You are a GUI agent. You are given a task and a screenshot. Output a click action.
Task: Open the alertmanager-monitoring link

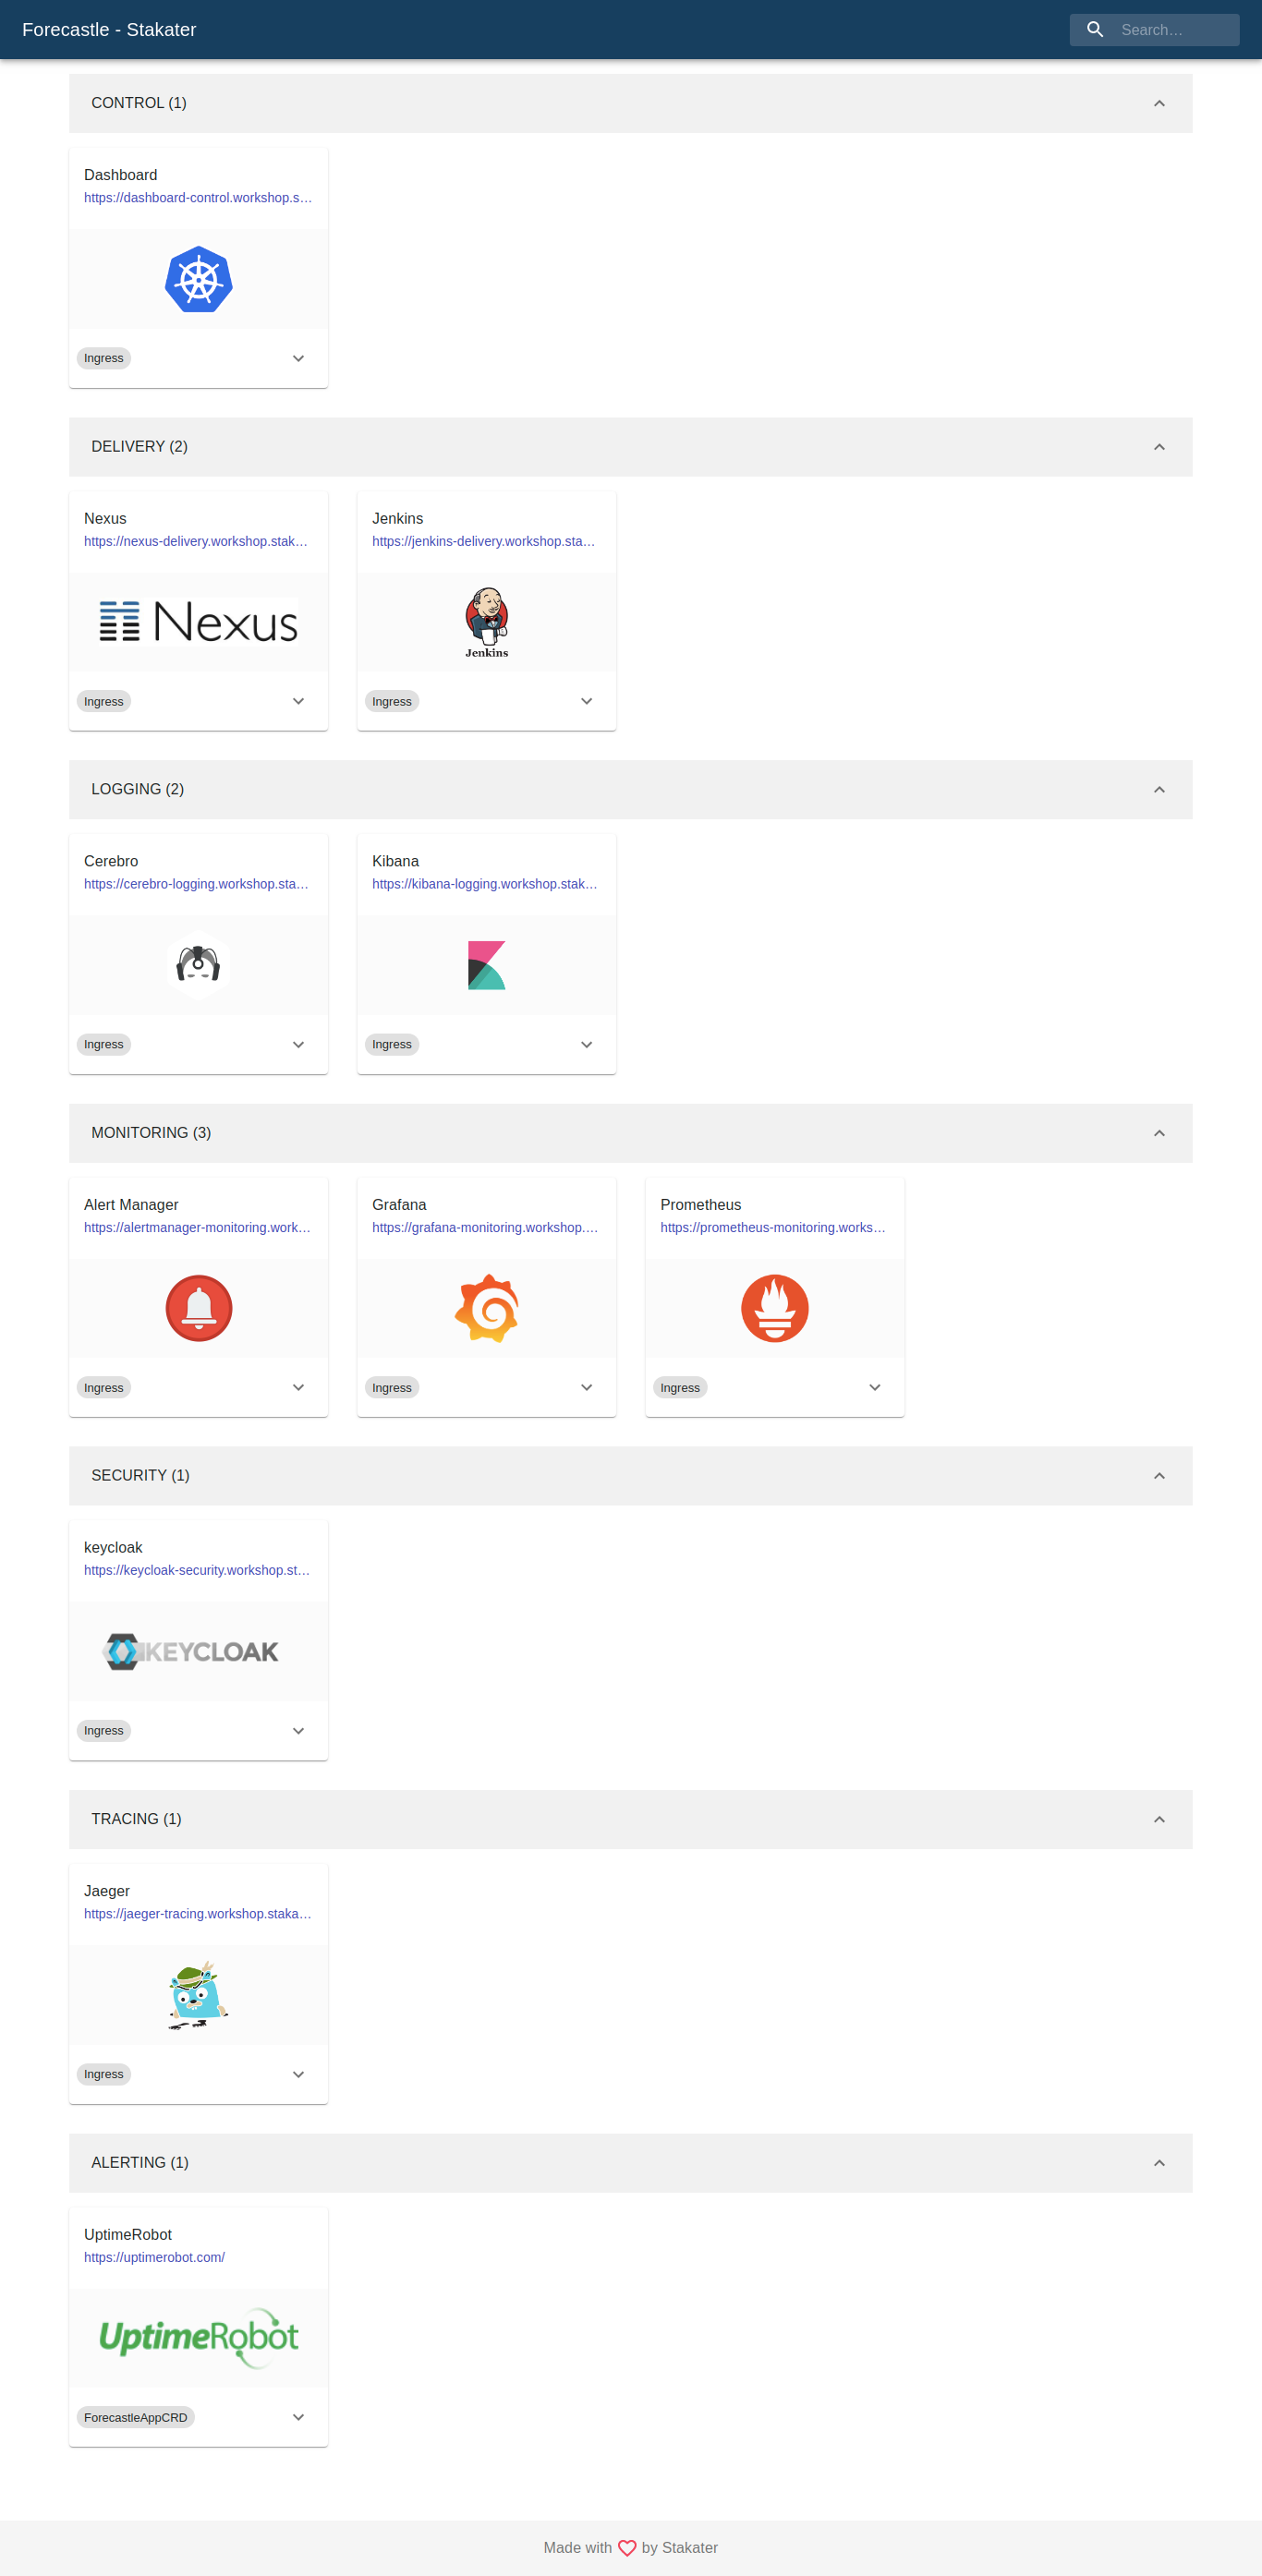(x=197, y=1227)
